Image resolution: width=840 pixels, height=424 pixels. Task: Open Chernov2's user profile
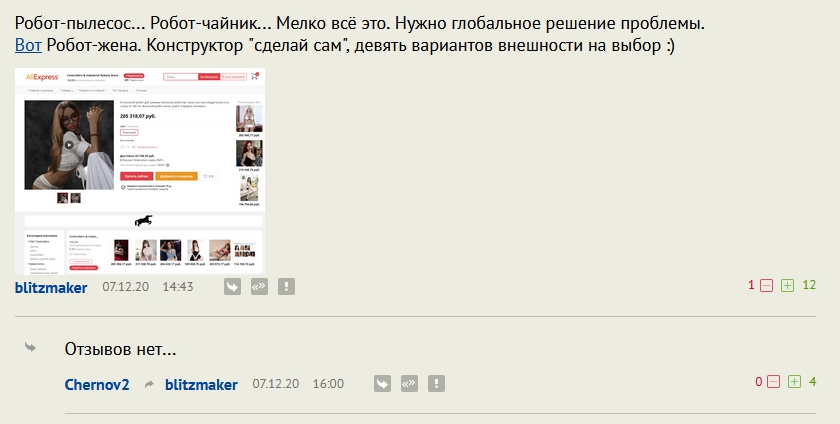click(97, 384)
